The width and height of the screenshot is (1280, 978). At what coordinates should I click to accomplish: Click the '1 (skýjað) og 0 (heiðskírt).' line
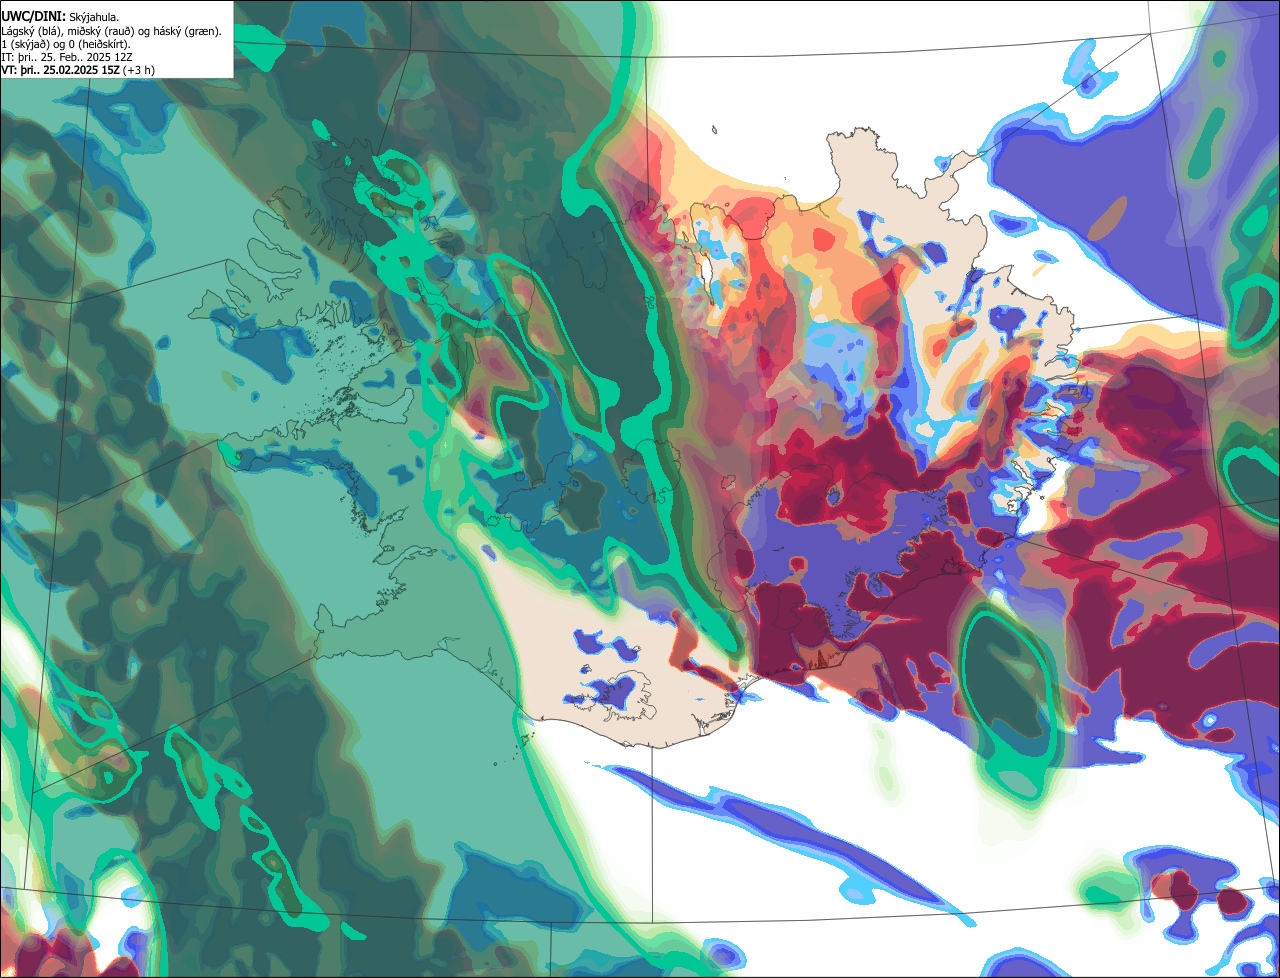click(x=65, y=44)
